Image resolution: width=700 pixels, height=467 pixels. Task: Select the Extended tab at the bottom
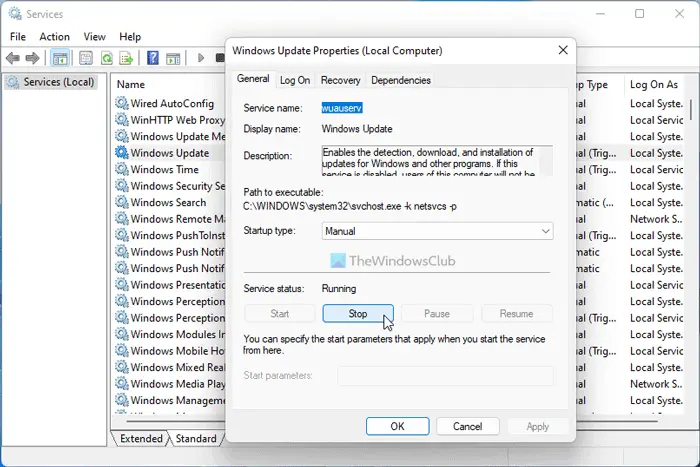[141, 438]
